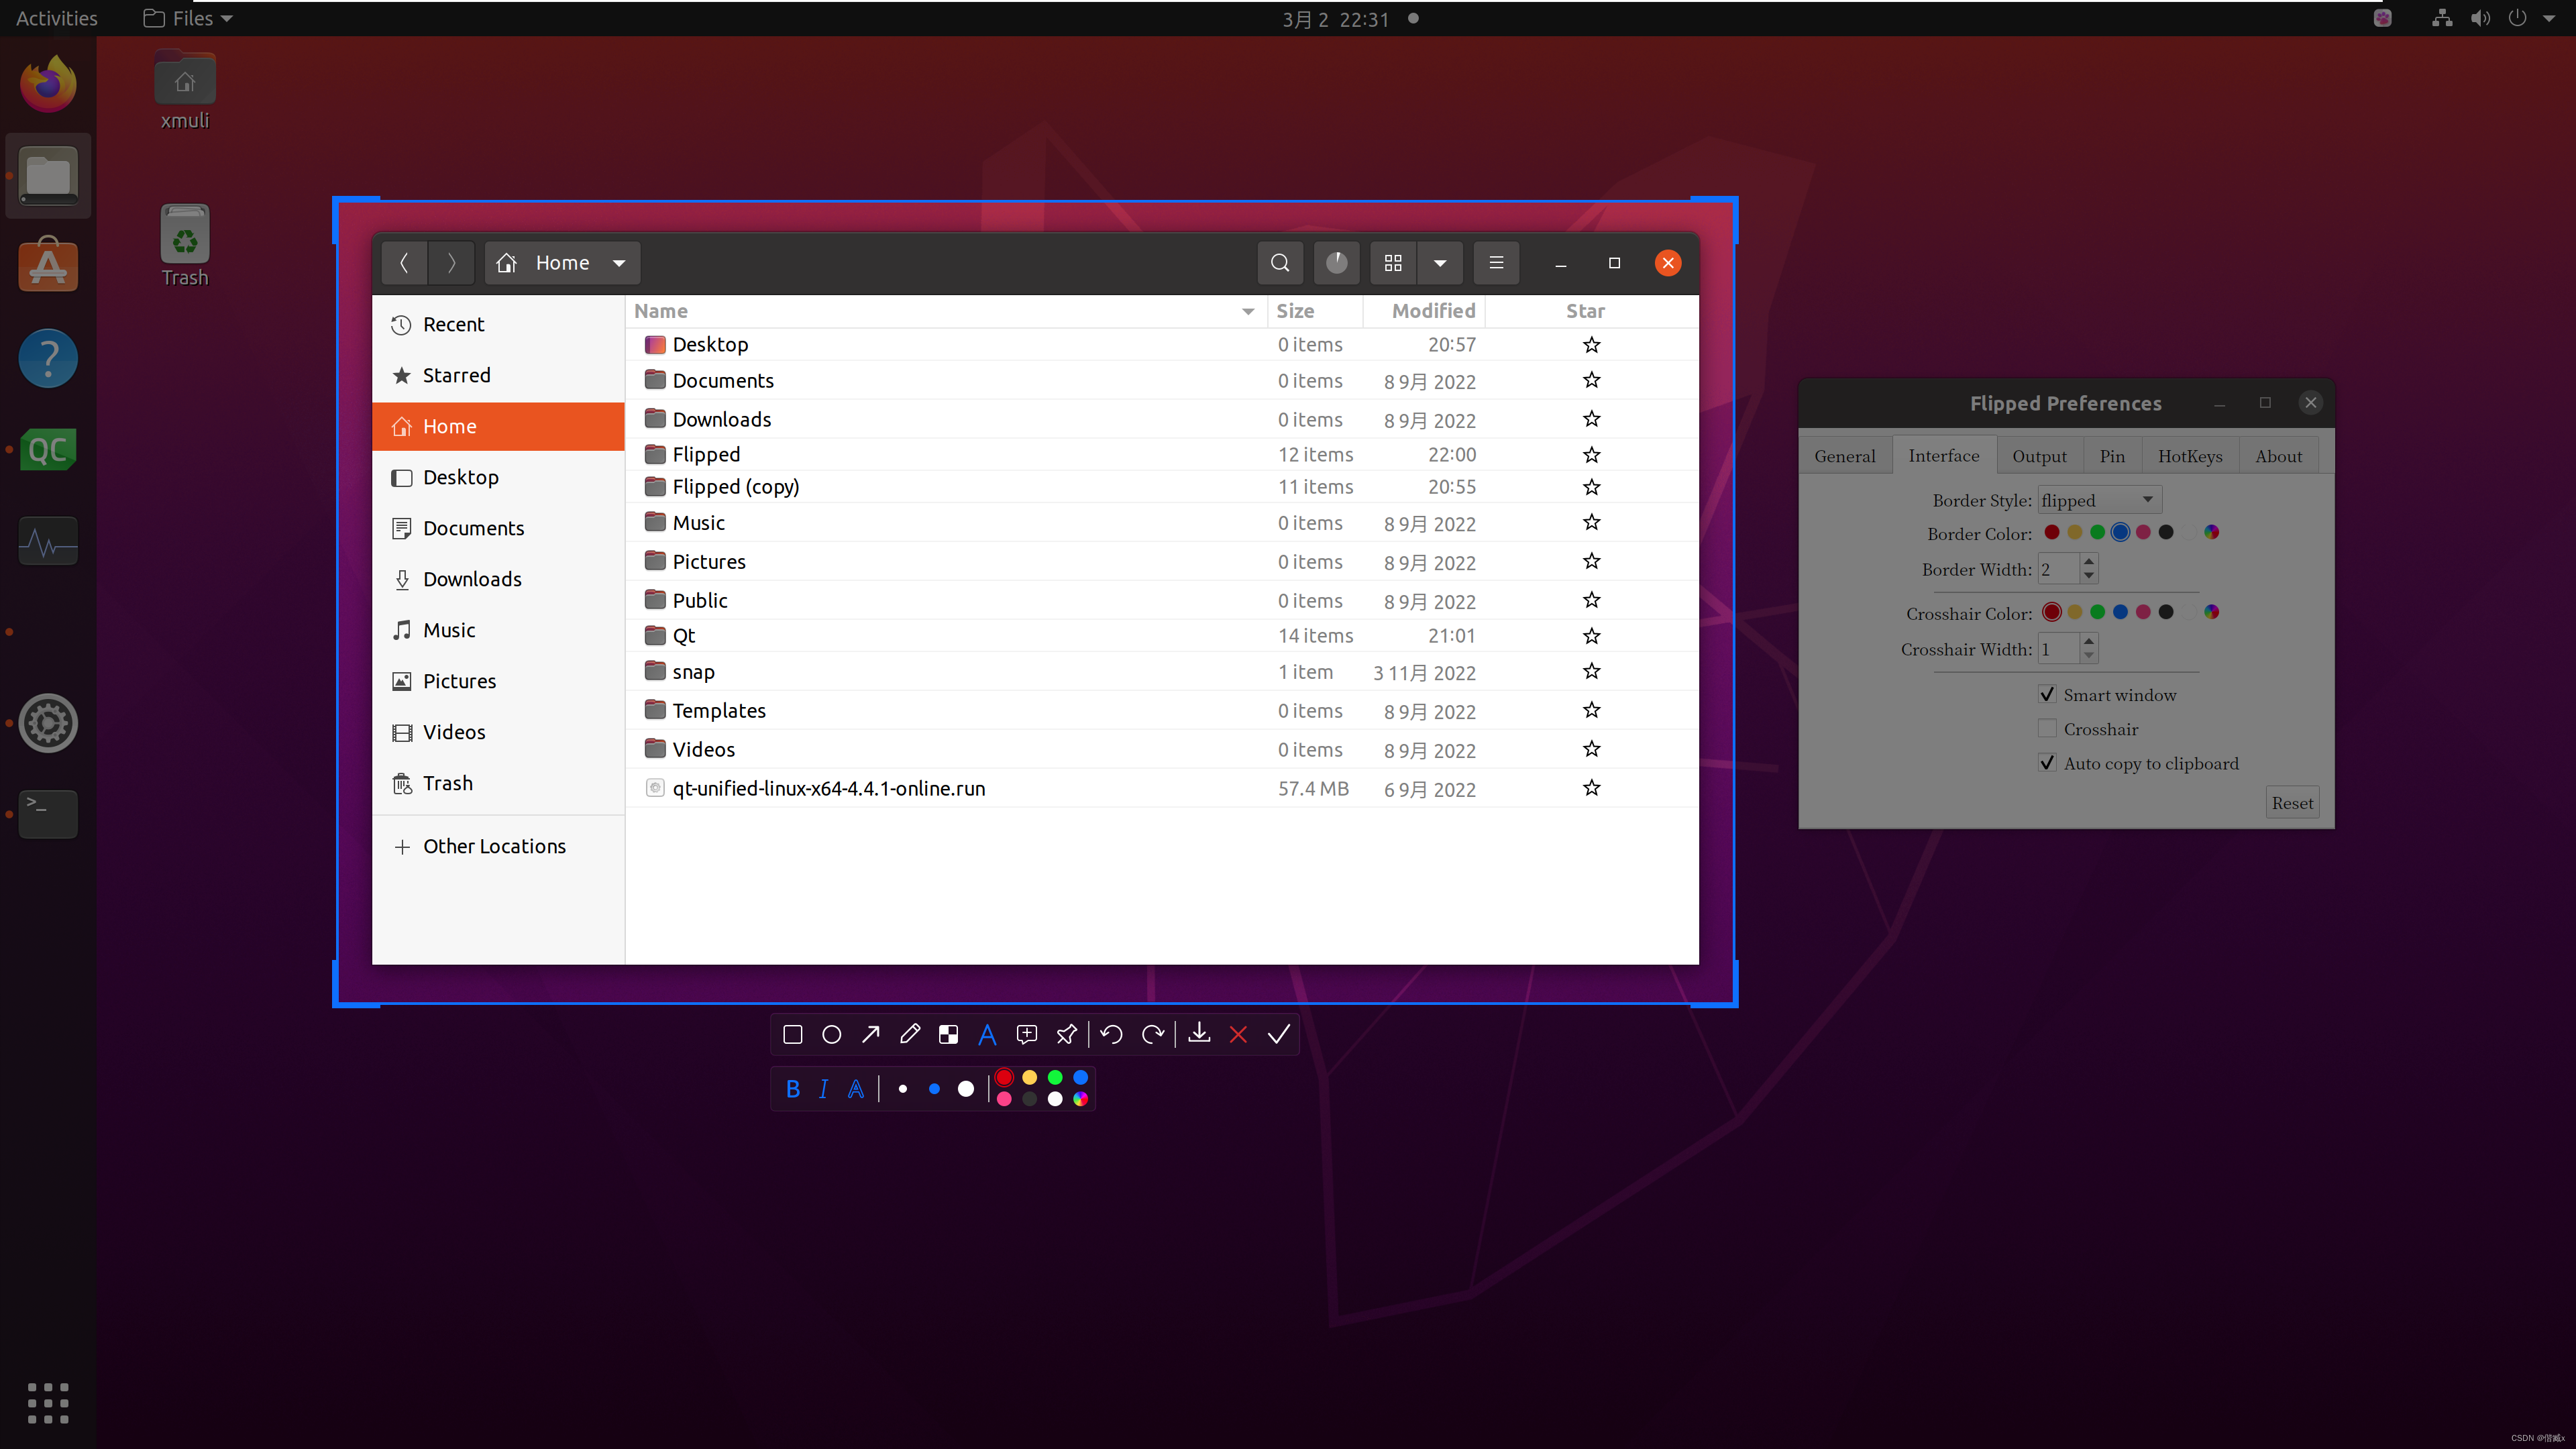
Task: Toggle outlined text style
Action: 855,1089
